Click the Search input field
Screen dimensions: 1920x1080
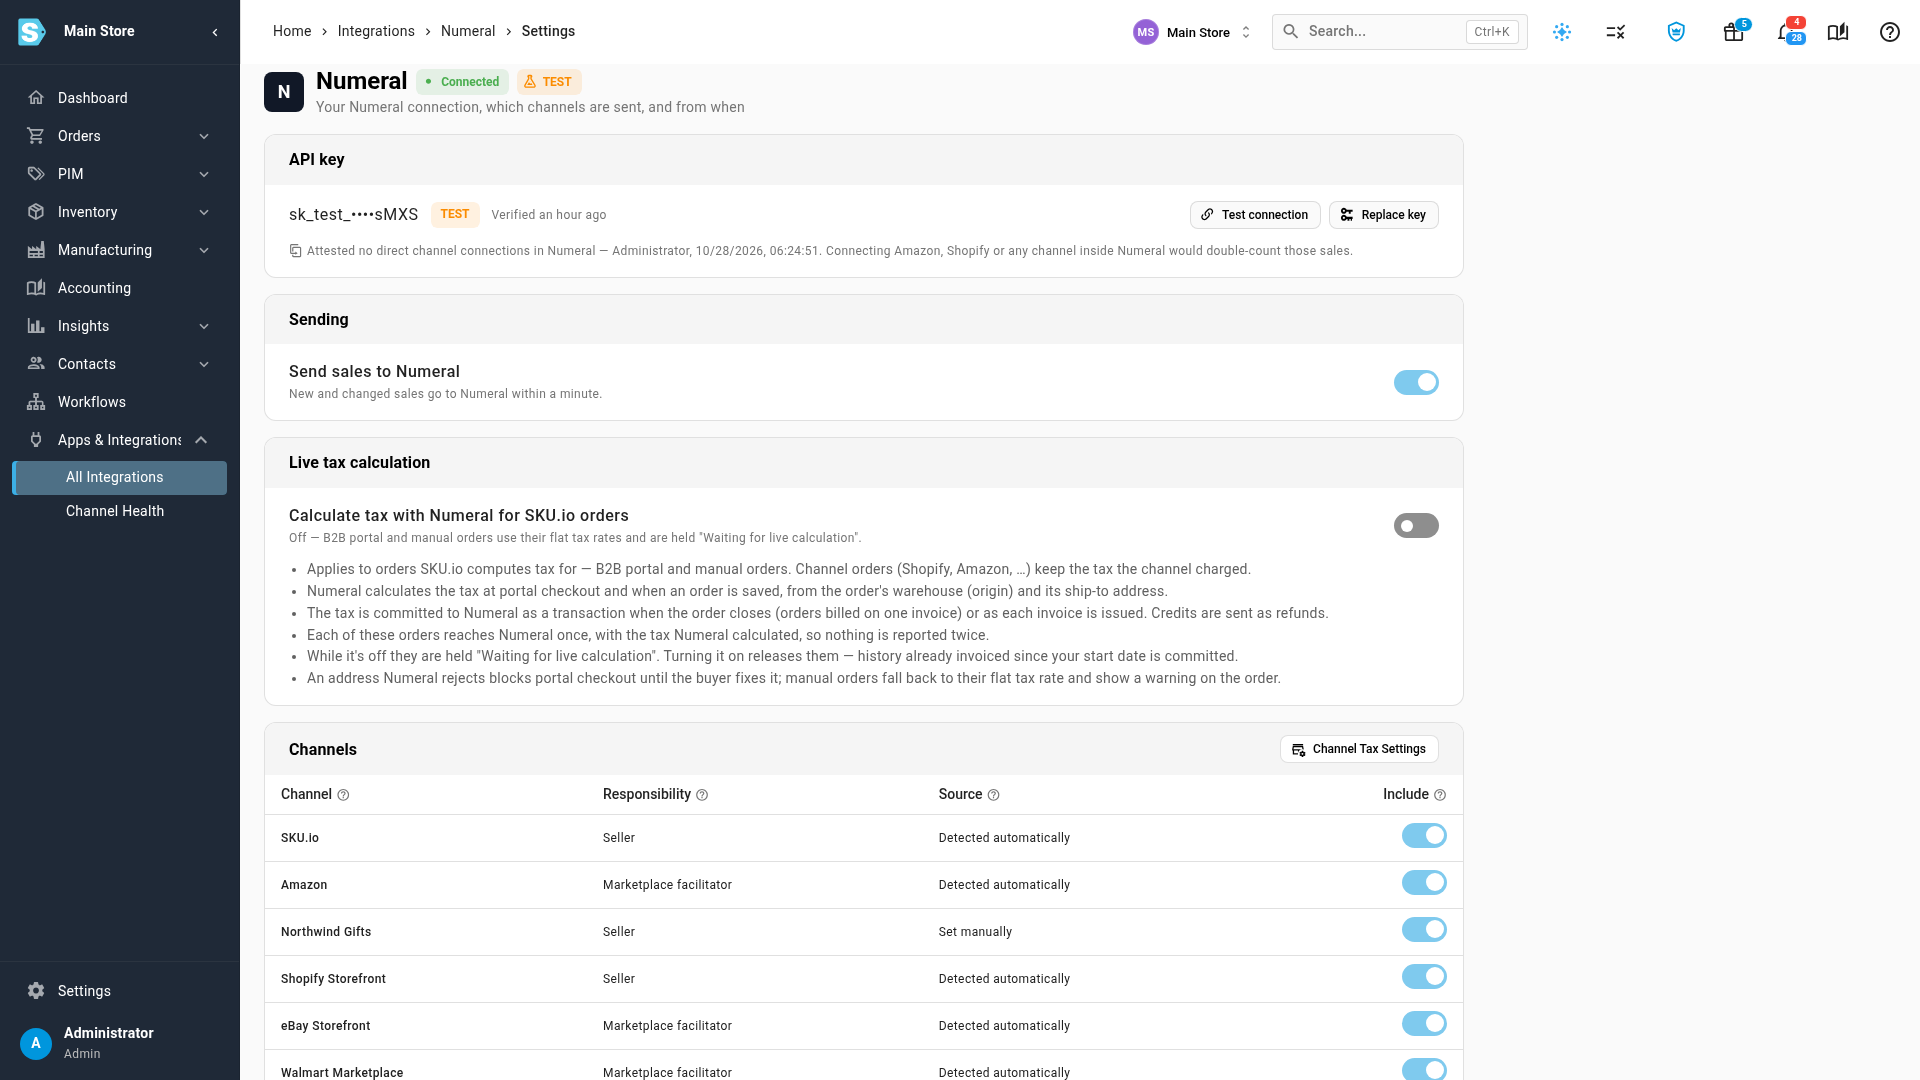pos(1400,32)
